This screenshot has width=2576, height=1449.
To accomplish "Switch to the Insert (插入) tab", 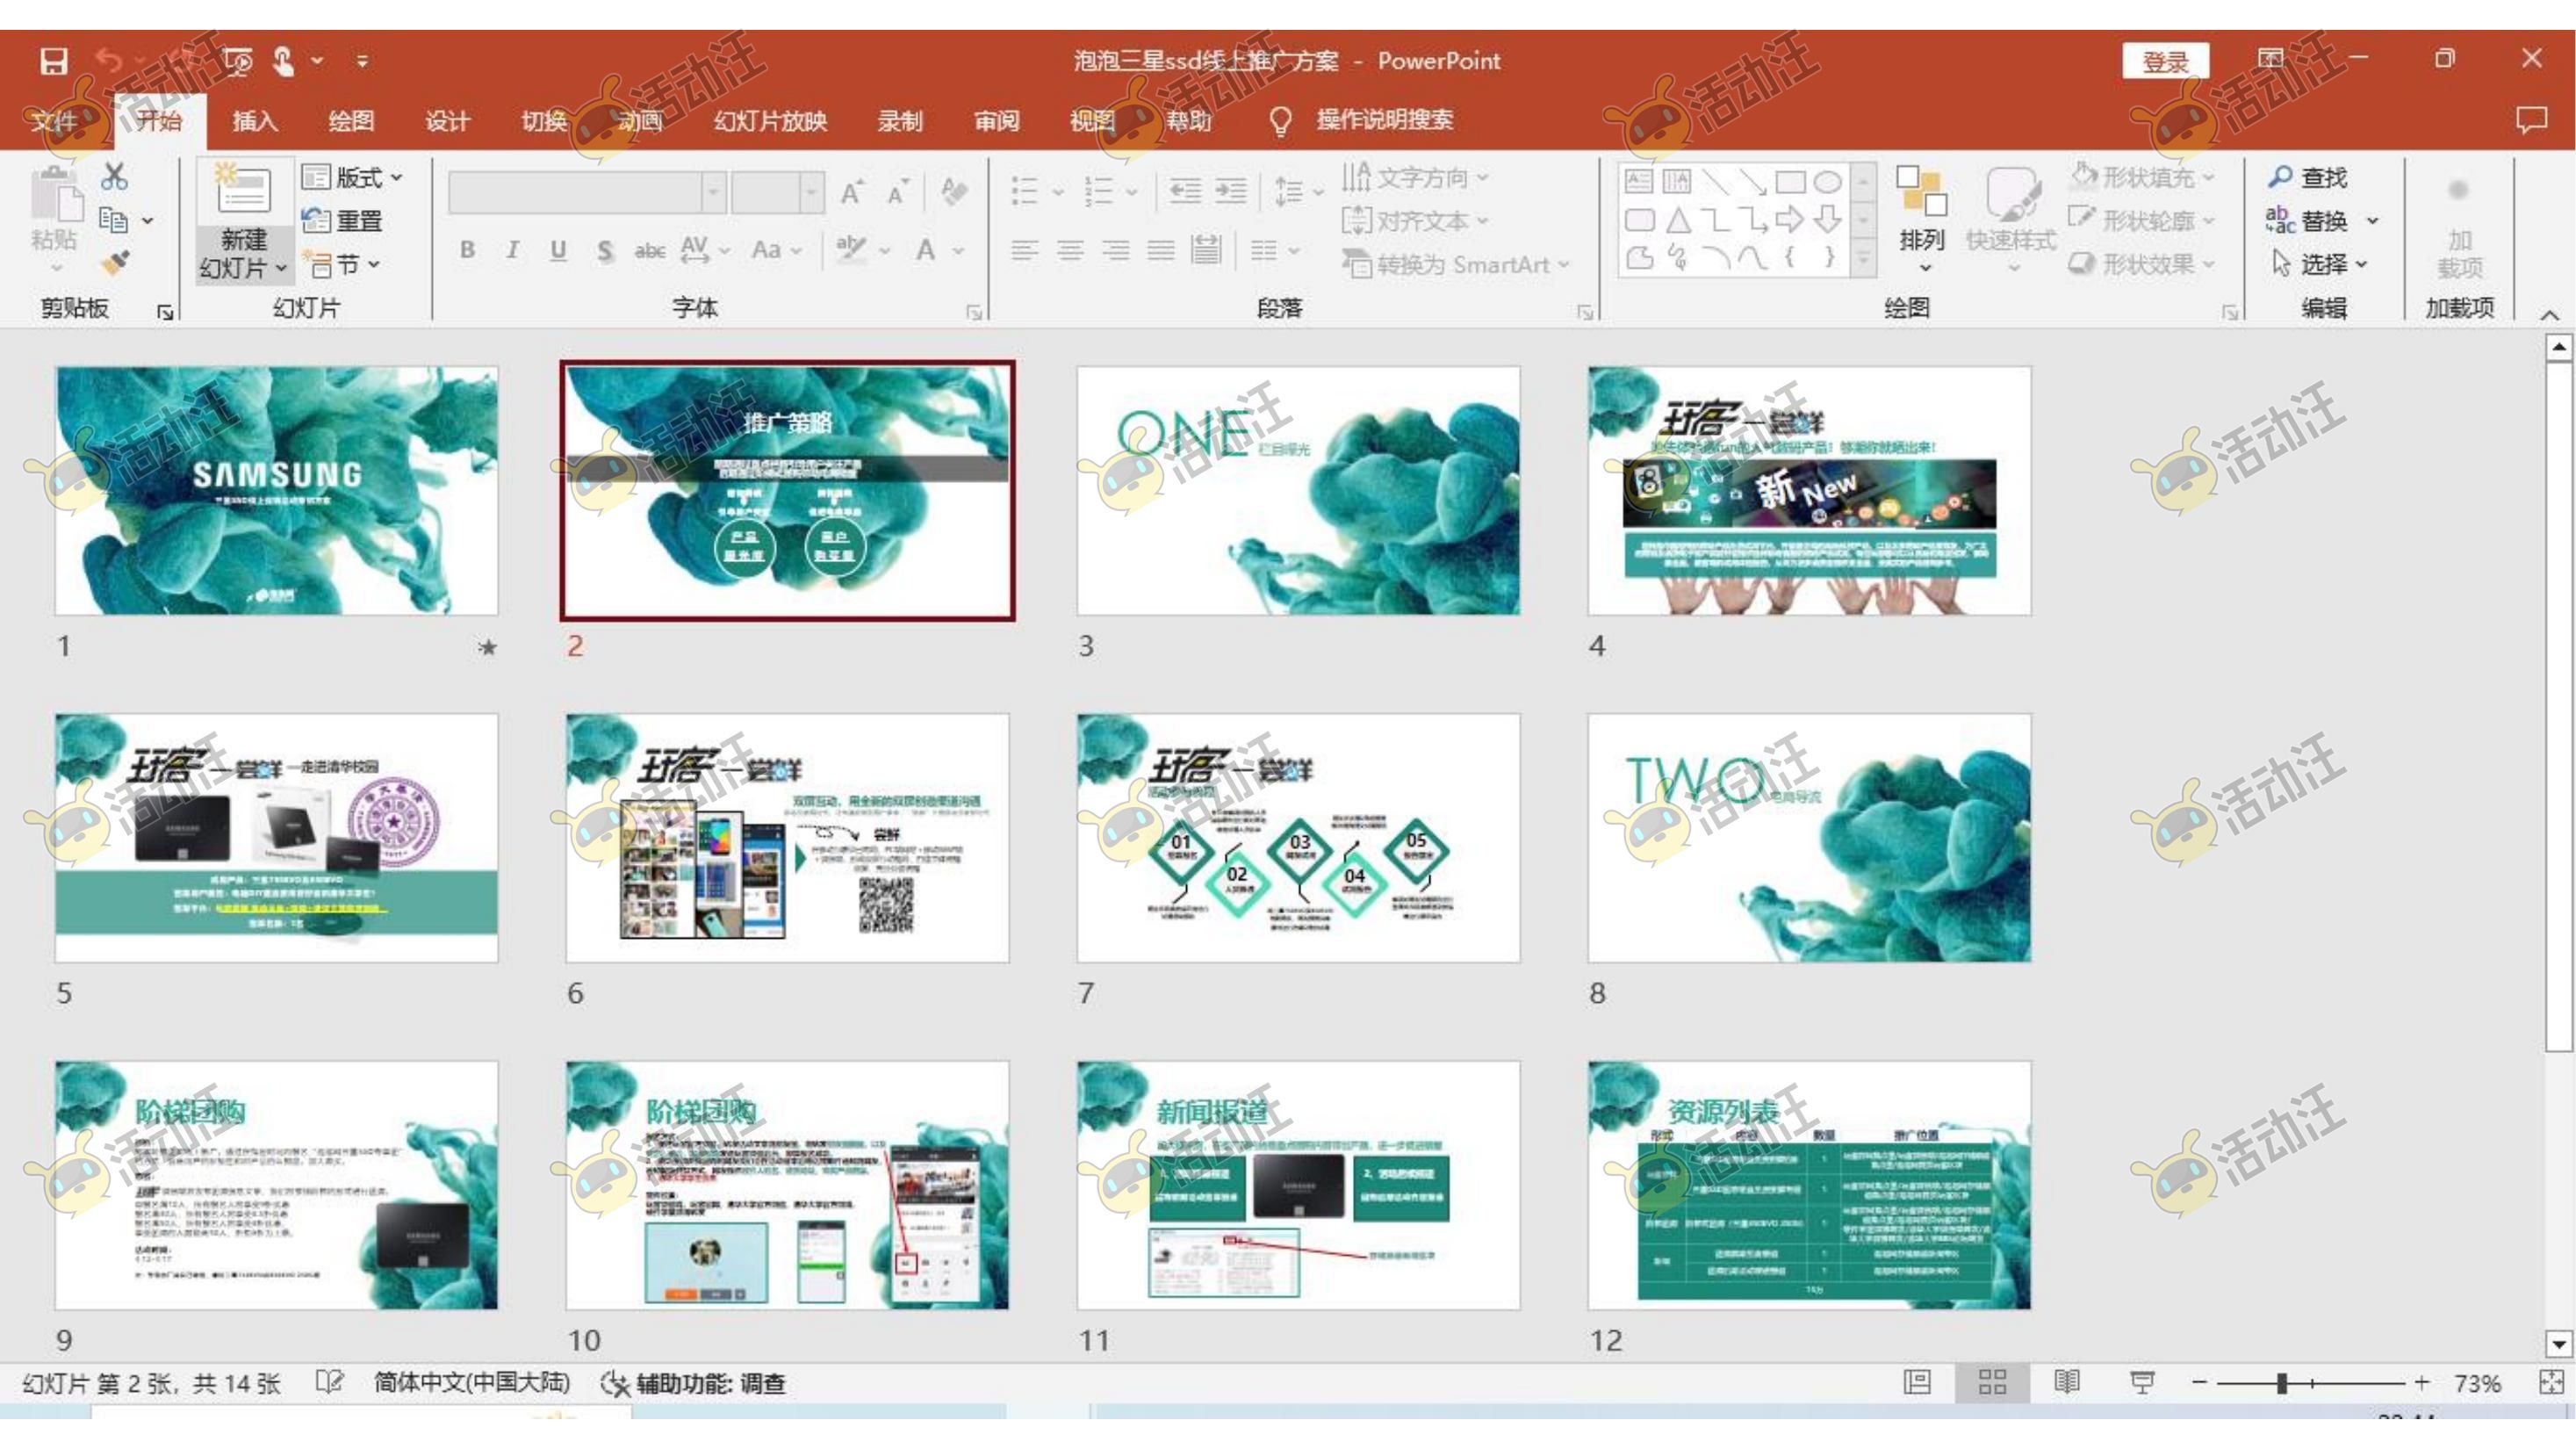I will 255,121.
